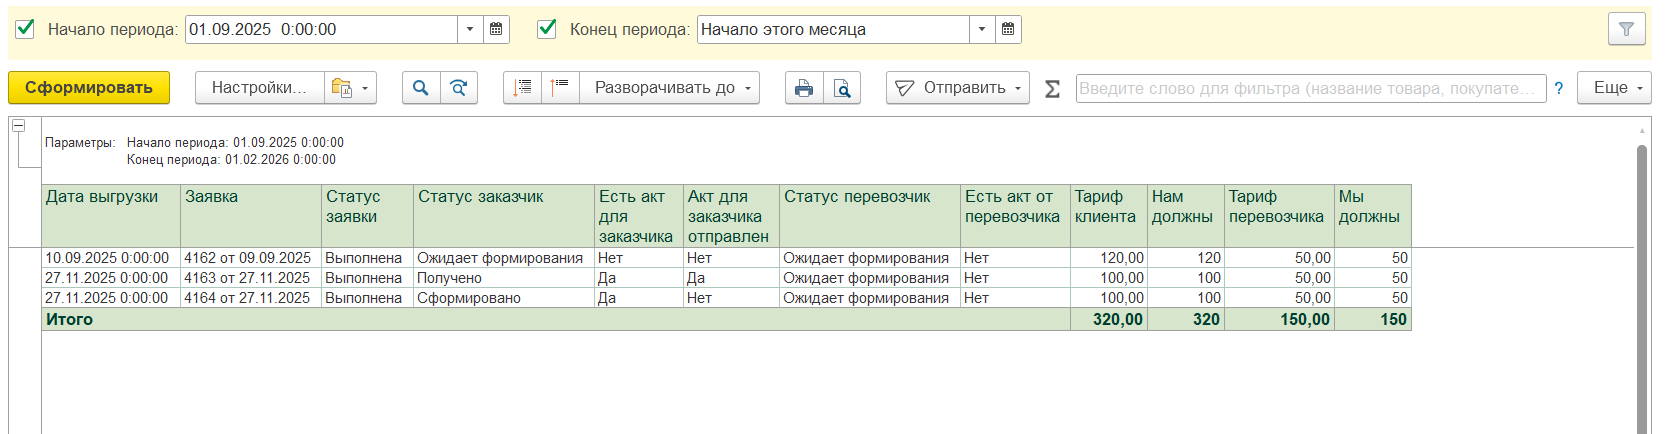
Task: Click the 'Сформировать' button
Action: tap(89, 88)
